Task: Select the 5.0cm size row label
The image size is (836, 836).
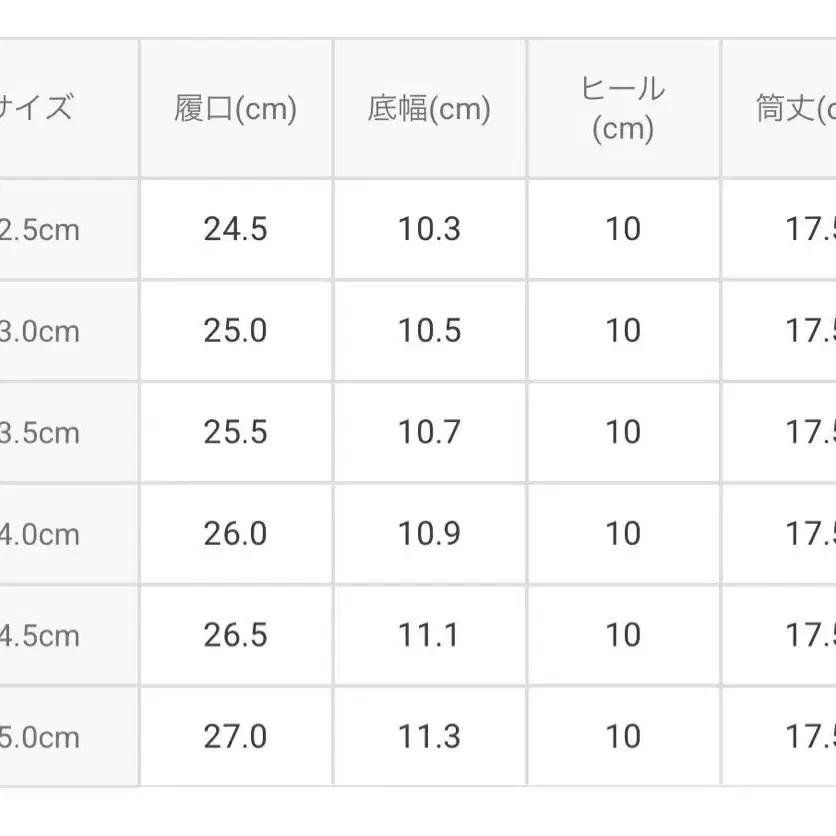Action: (x=40, y=737)
